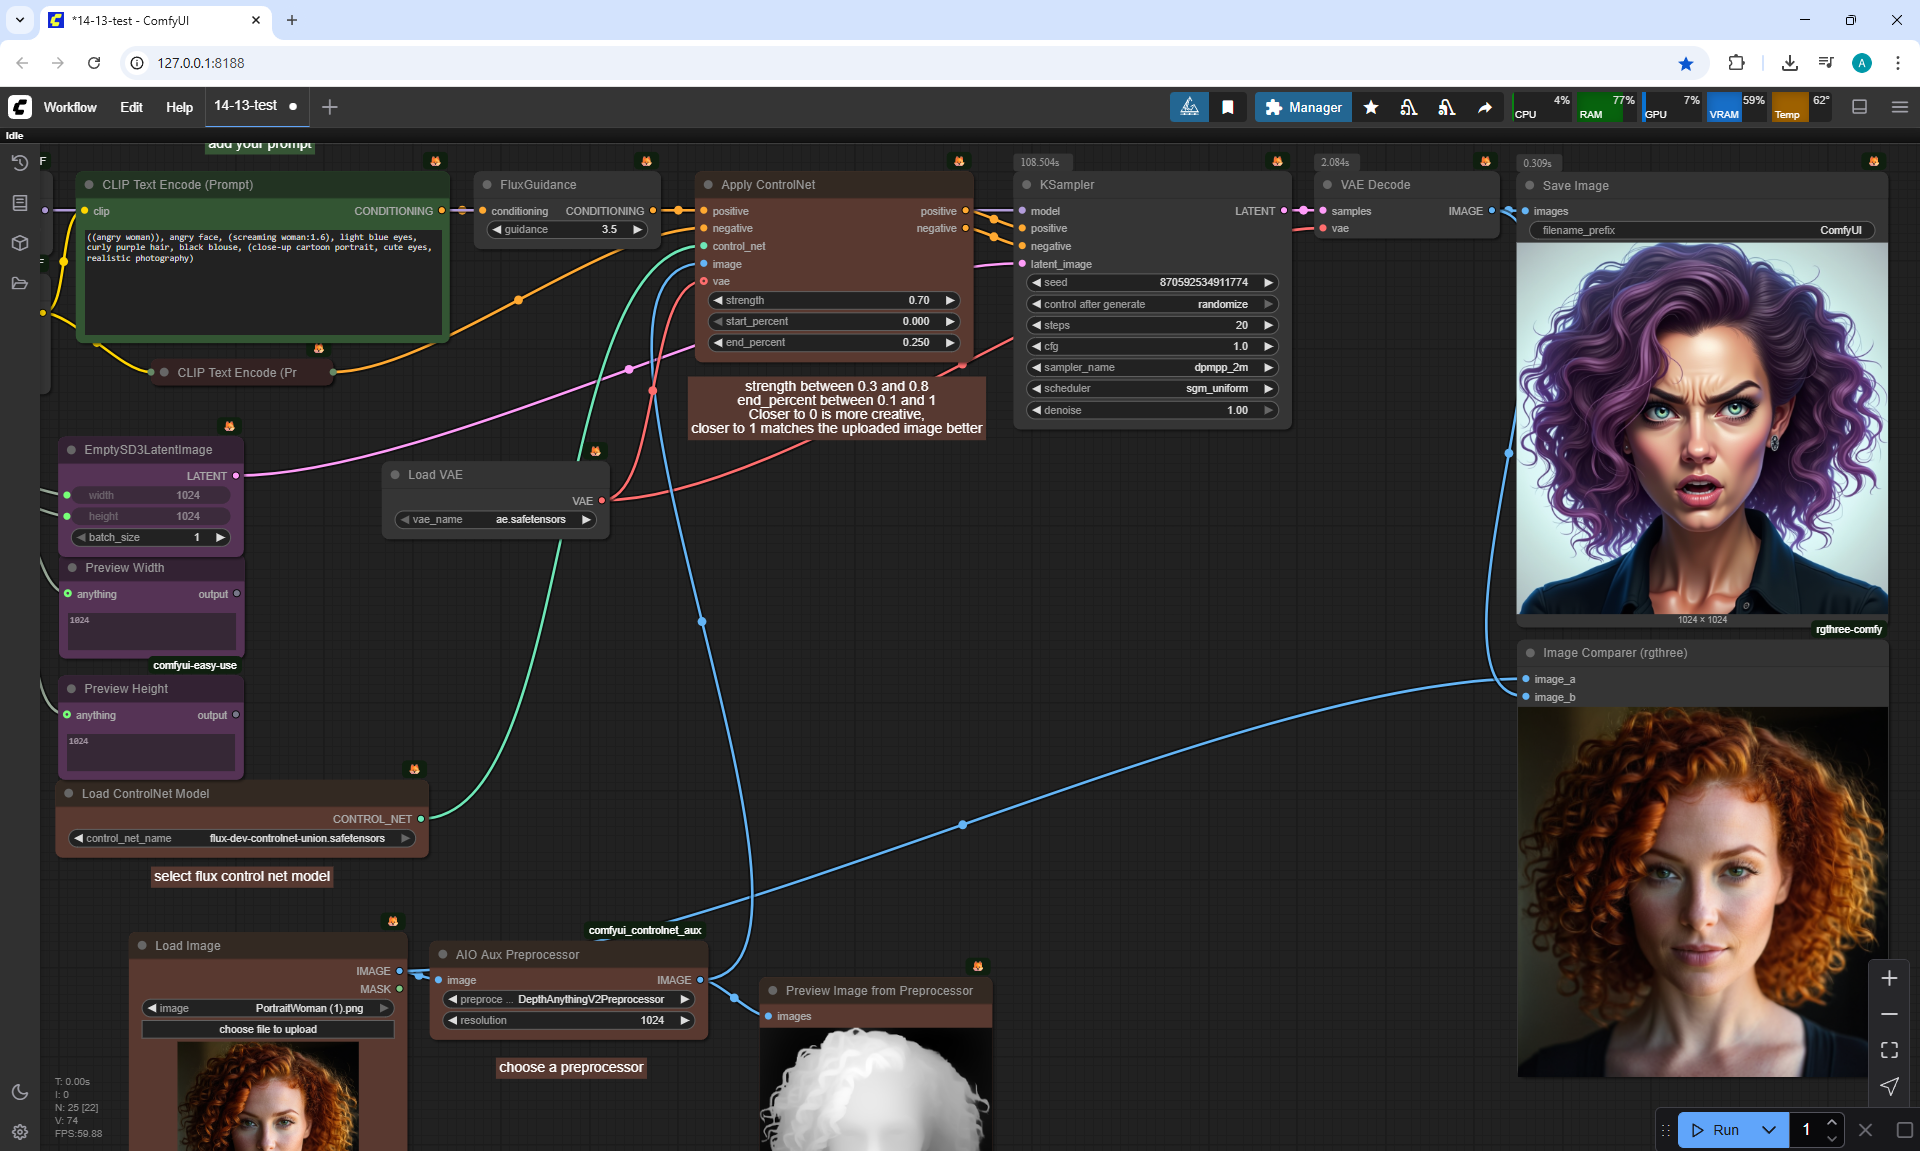Click the share arrow icon in toolbar

(x=1485, y=107)
